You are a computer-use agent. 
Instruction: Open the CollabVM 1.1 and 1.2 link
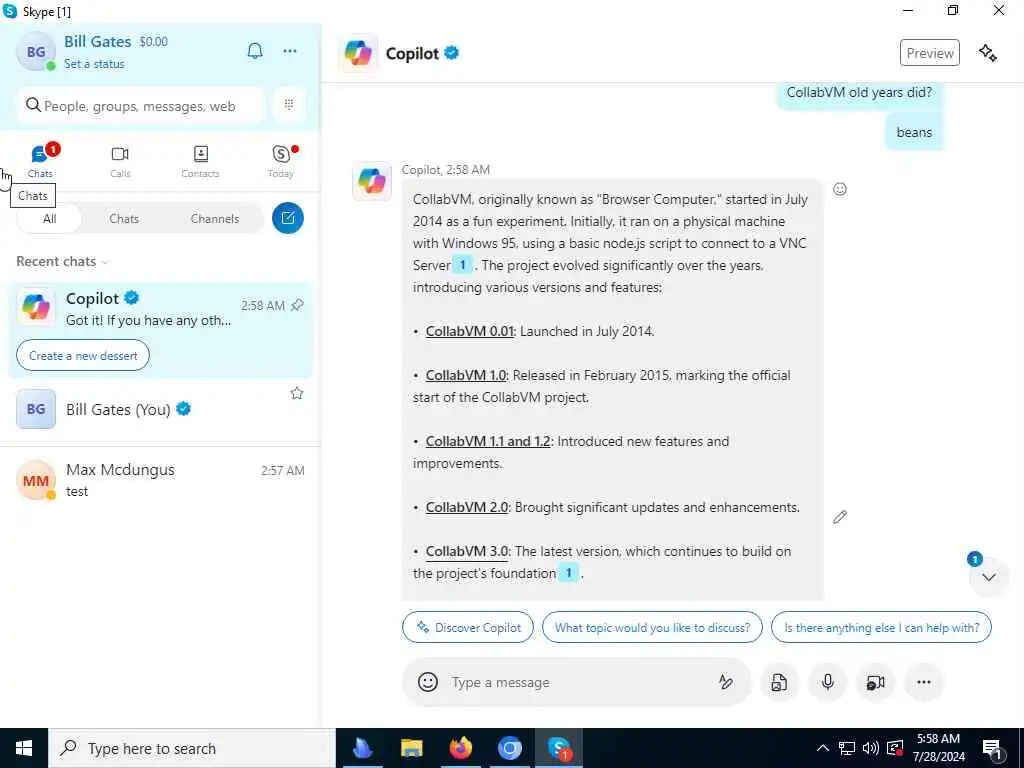click(x=488, y=441)
